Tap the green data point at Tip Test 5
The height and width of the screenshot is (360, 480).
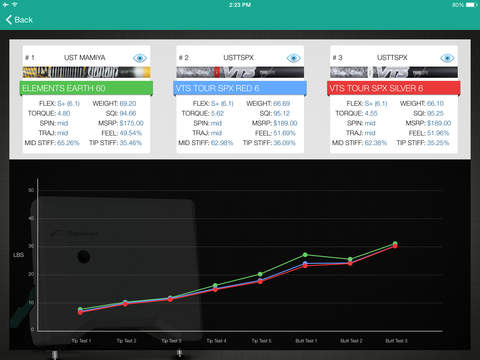point(260,274)
